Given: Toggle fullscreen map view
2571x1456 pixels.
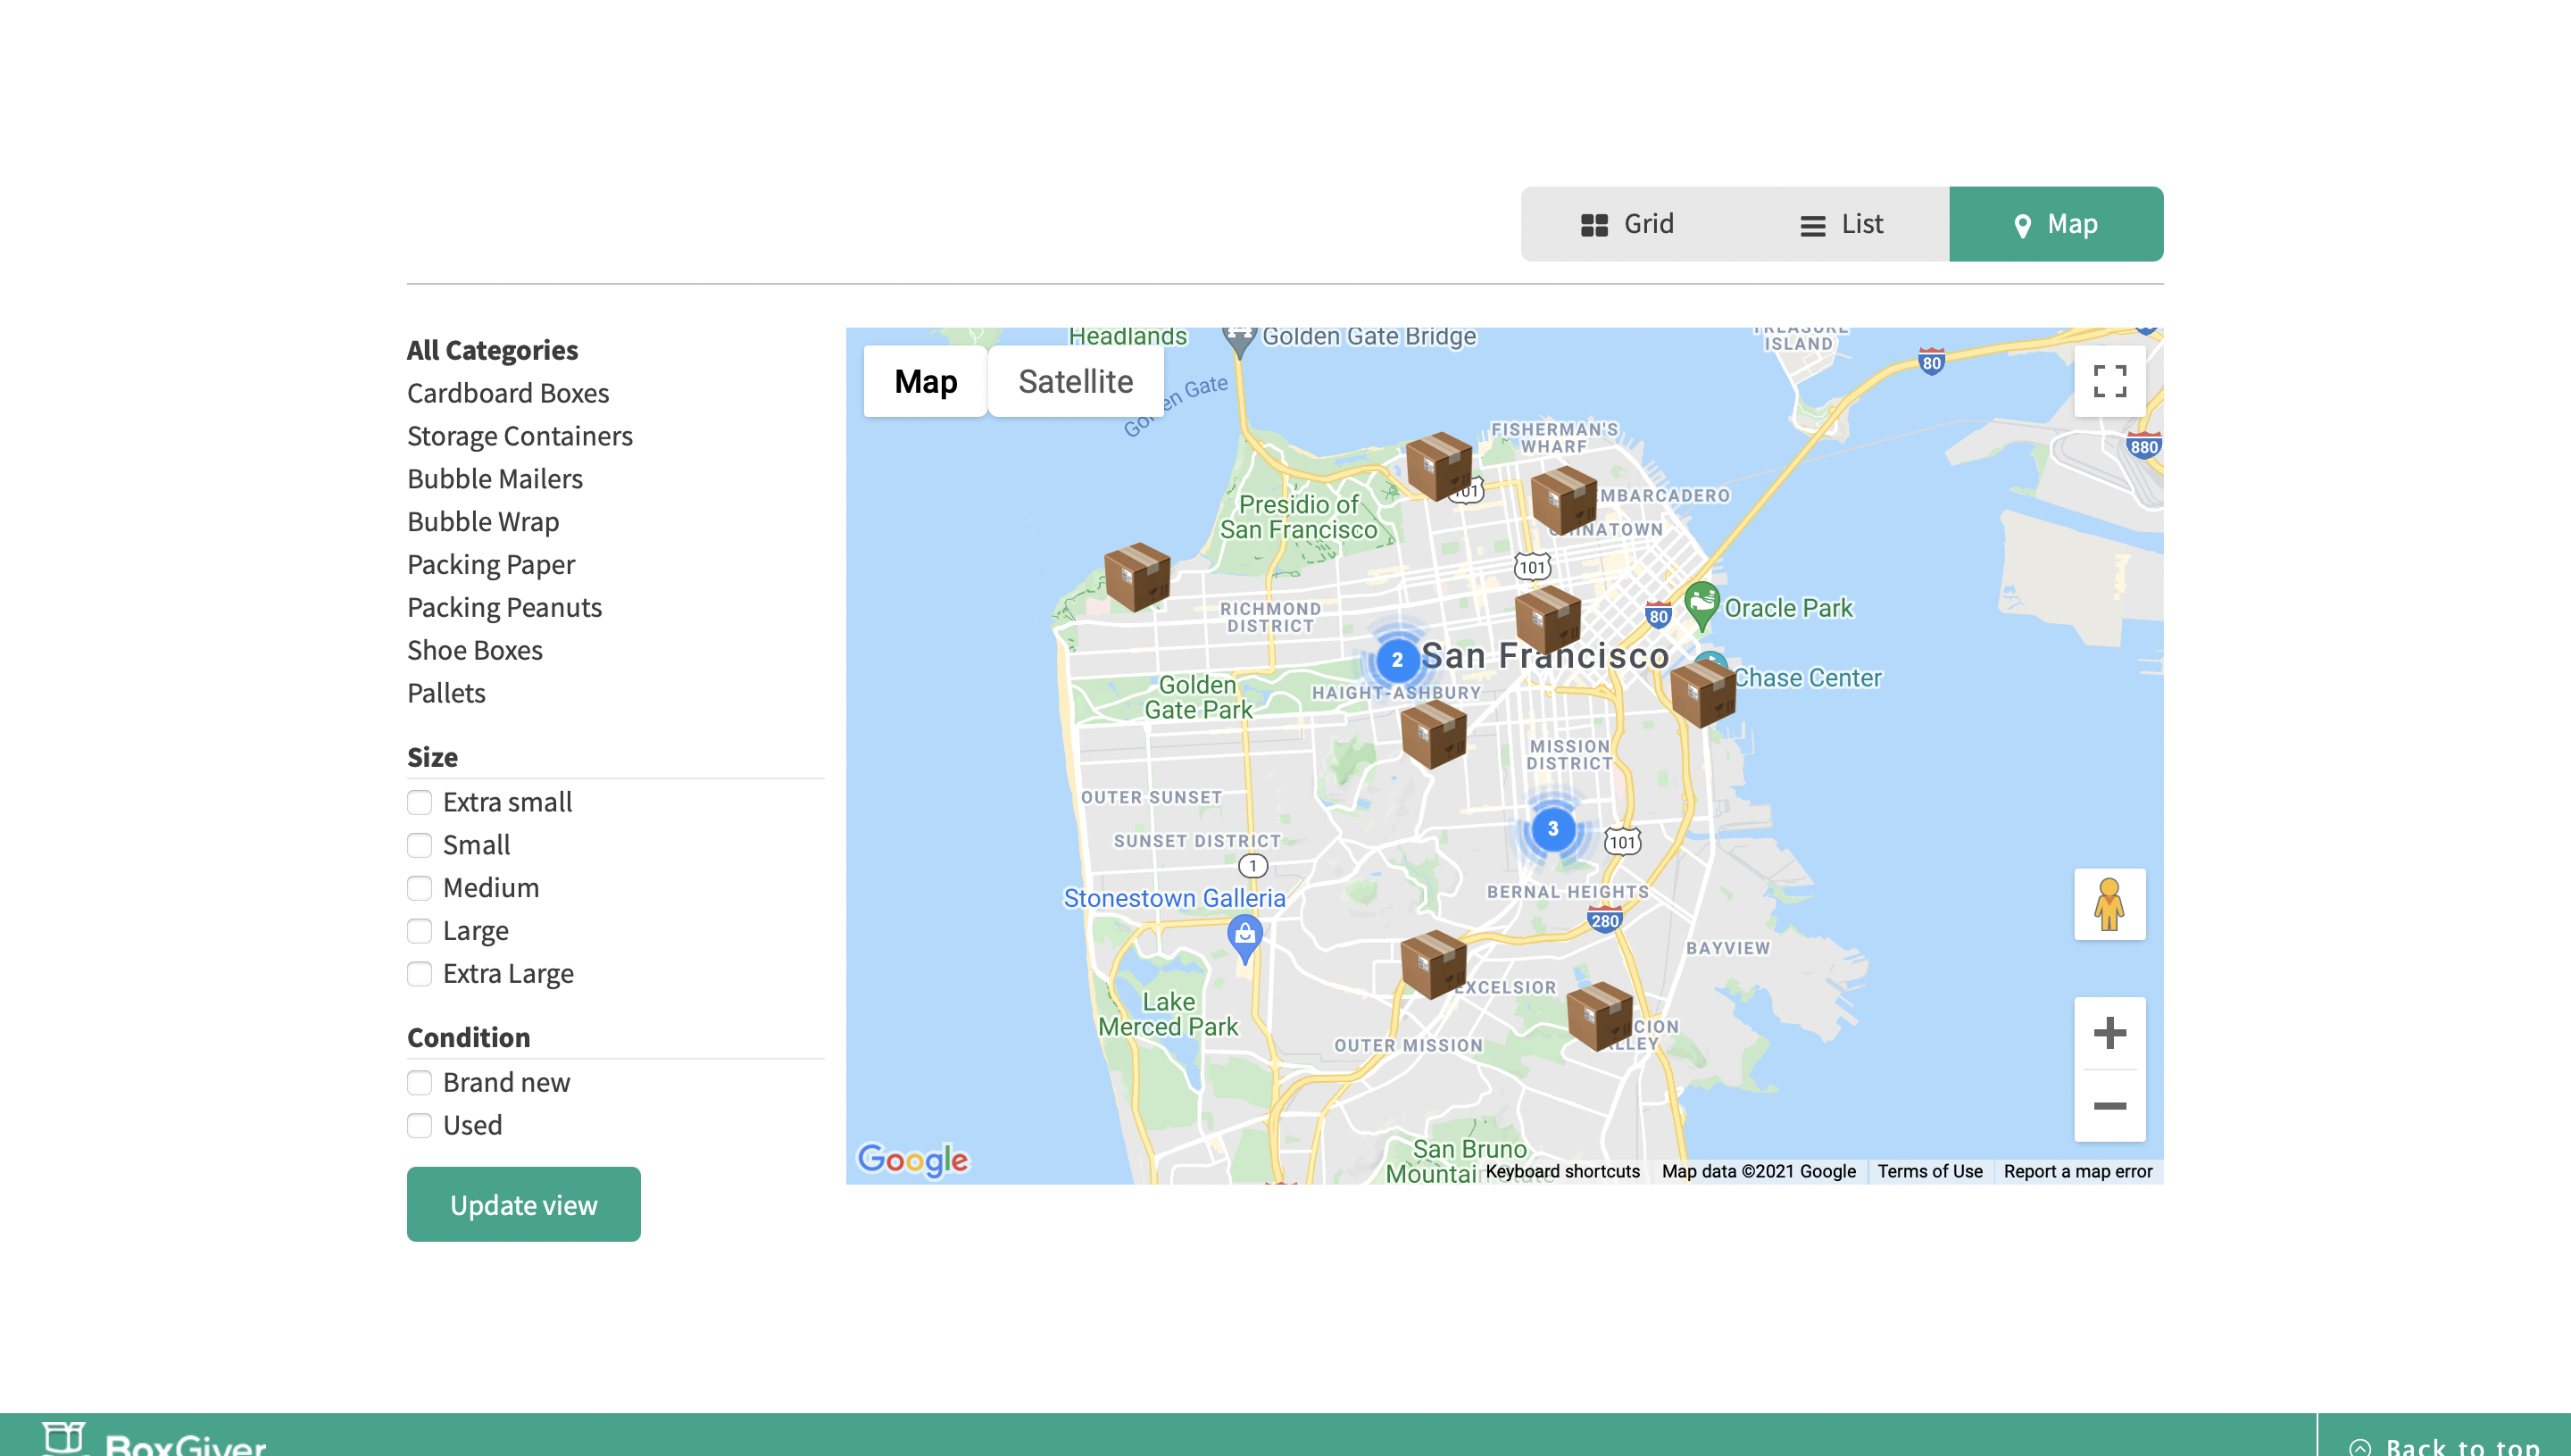Looking at the screenshot, I should point(2109,381).
